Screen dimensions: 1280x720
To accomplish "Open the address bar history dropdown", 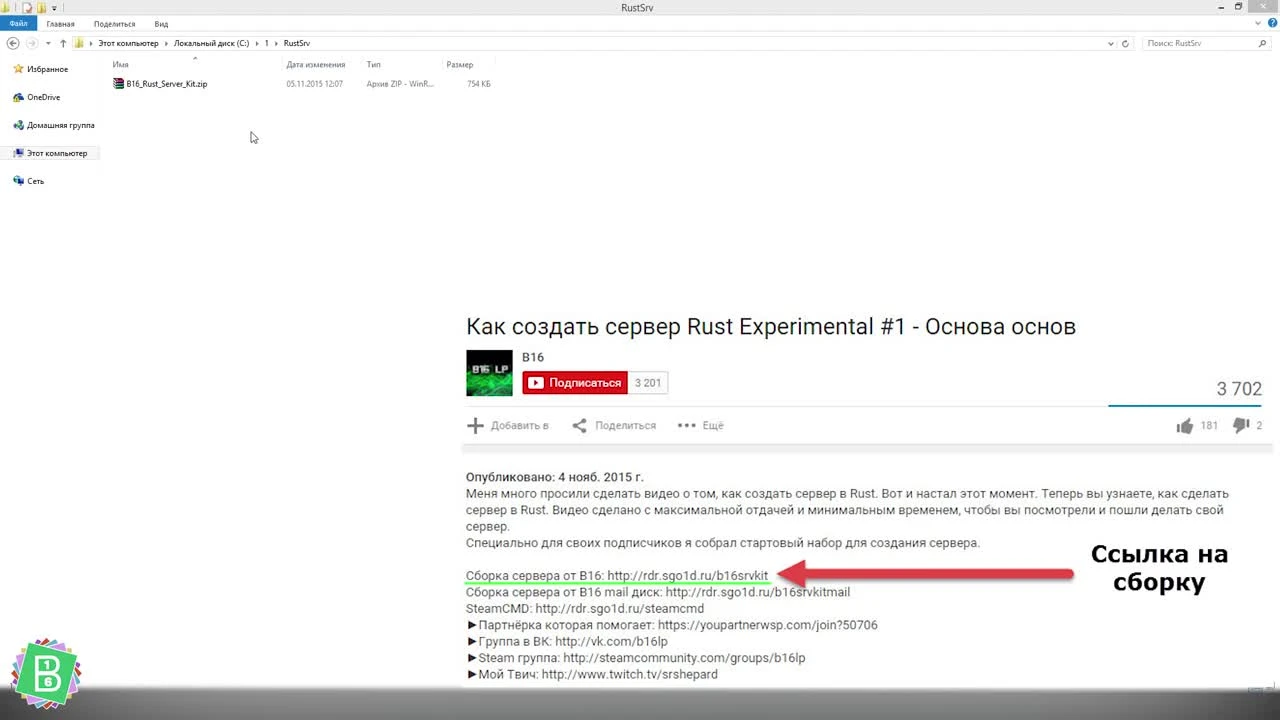I will [1110, 43].
